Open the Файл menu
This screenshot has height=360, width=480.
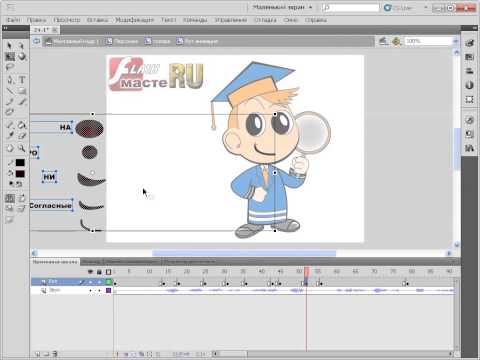pyautogui.click(x=13, y=20)
